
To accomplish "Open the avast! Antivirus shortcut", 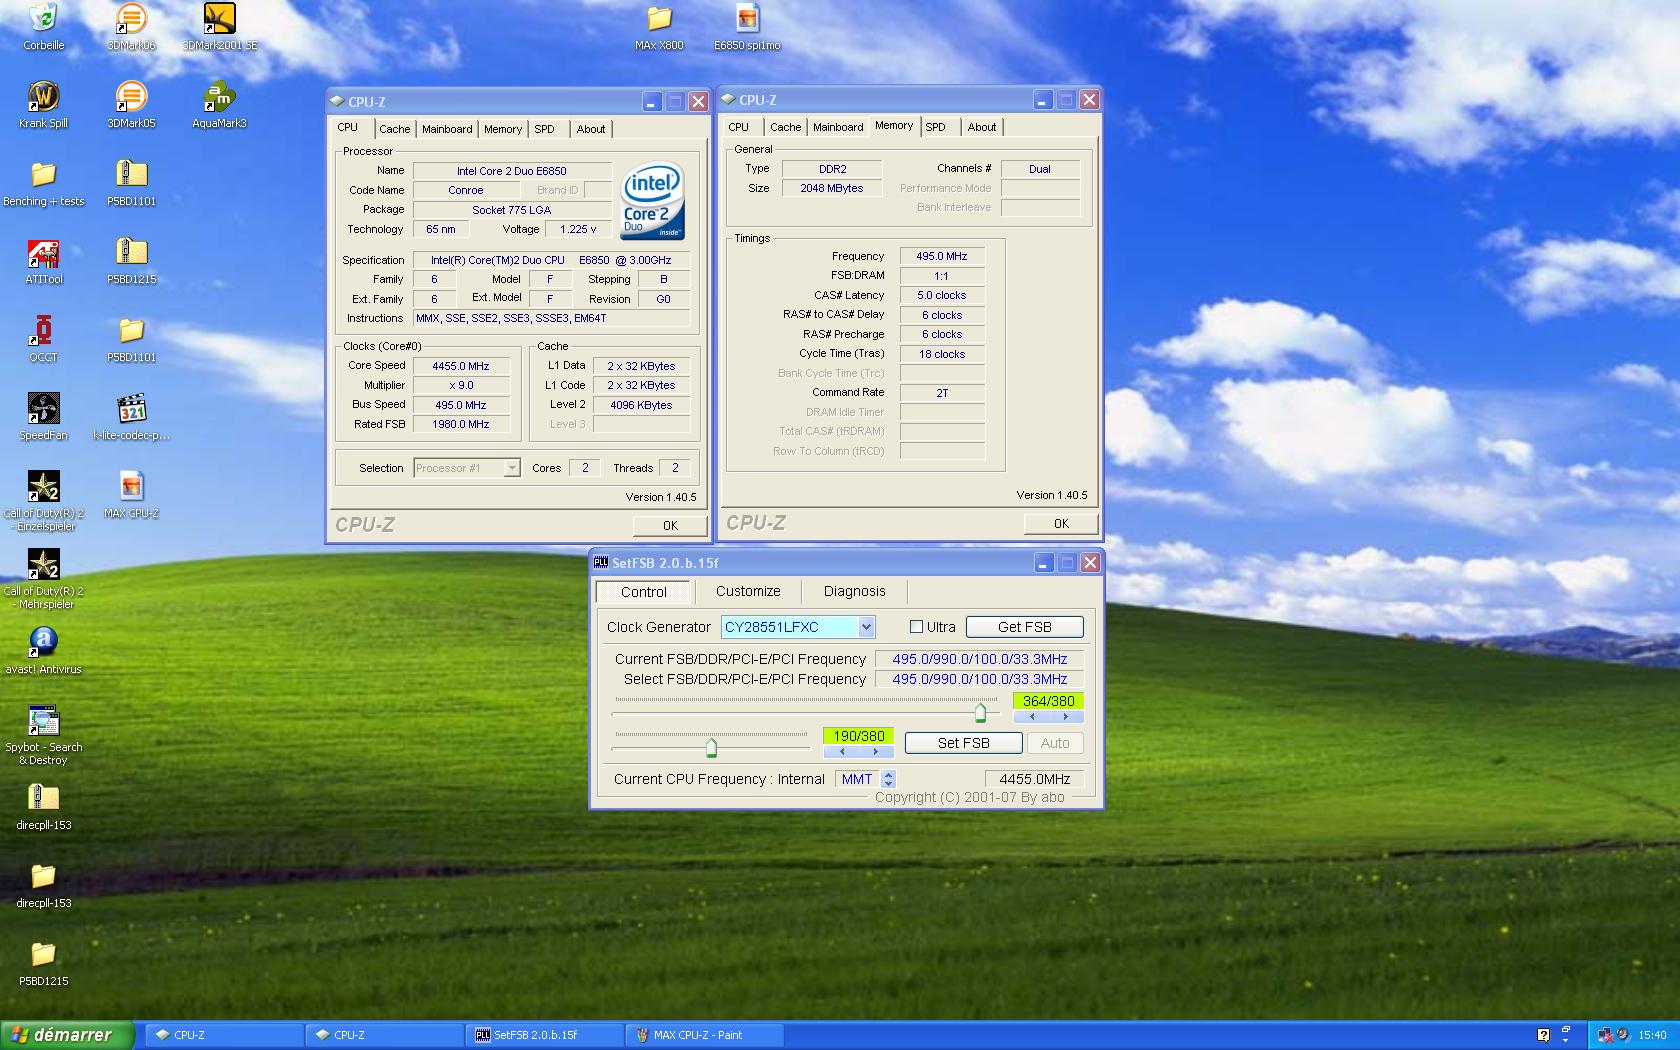I will pyautogui.click(x=43, y=642).
